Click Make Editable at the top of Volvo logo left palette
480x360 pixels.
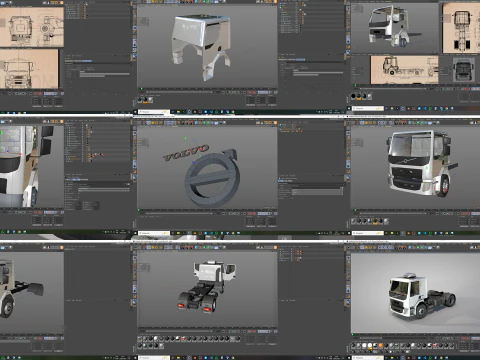(x=134, y=128)
